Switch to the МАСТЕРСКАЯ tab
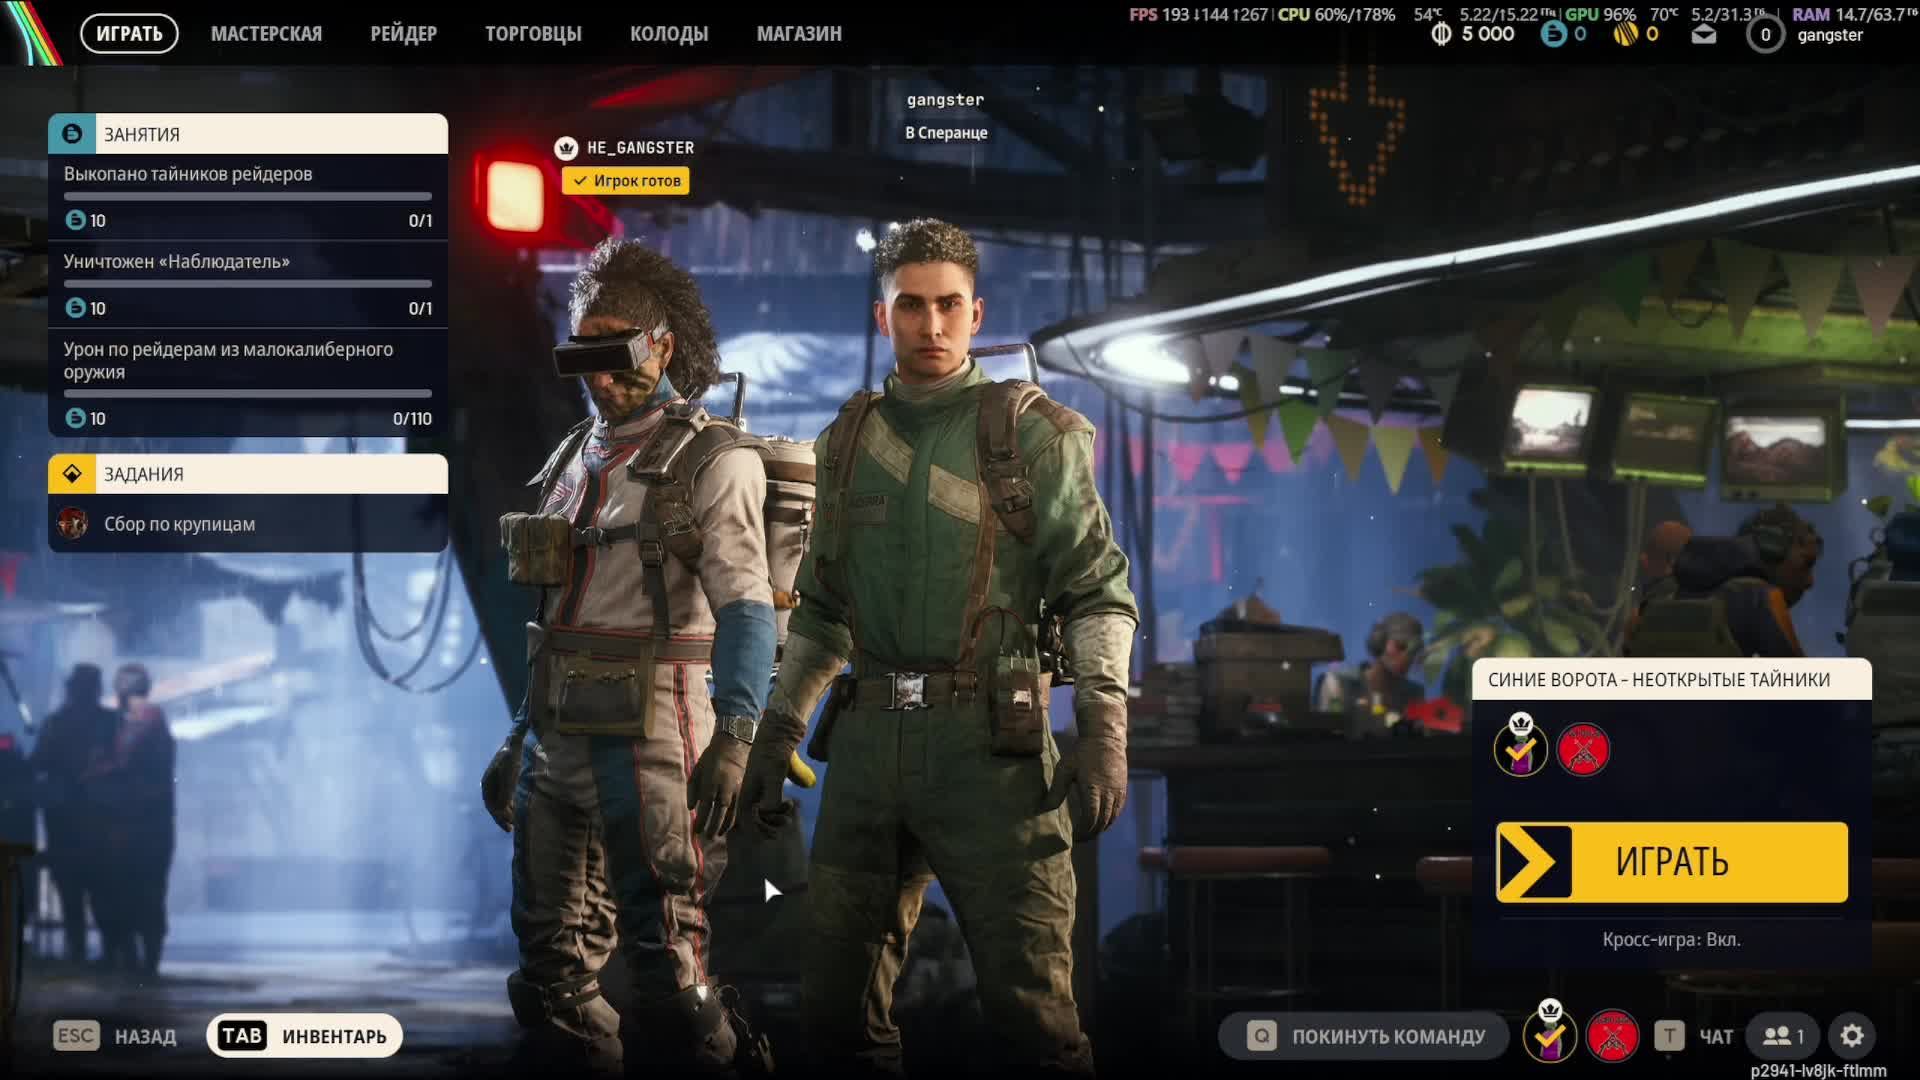Screen dimensions: 1920x1080 tap(266, 34)
